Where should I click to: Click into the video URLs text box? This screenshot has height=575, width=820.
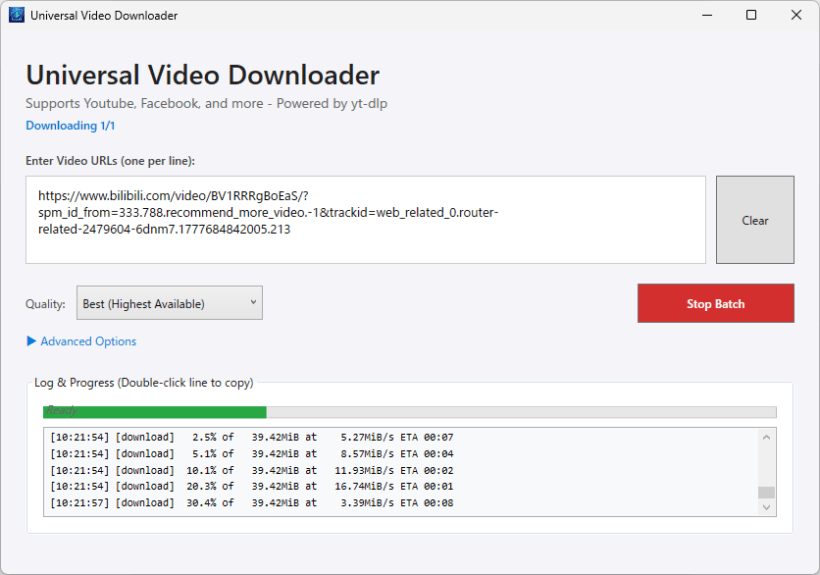tap(366, 220)
